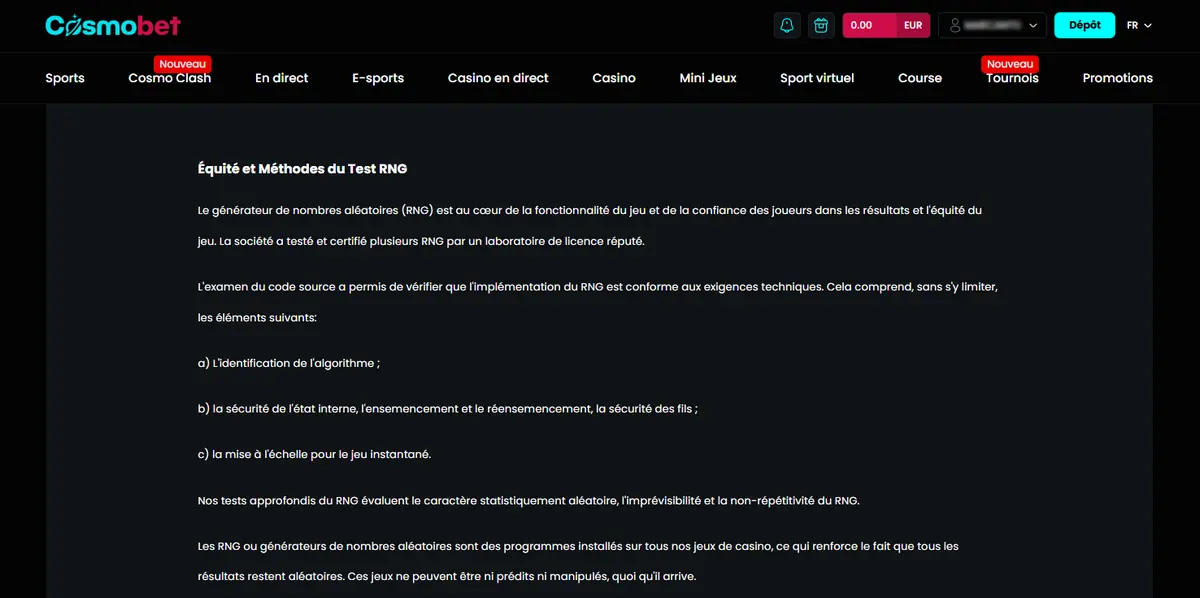This screenshot has height=598, width=1200.
Task: Expand the user account dropdown
Action: (x=992, y=25)
